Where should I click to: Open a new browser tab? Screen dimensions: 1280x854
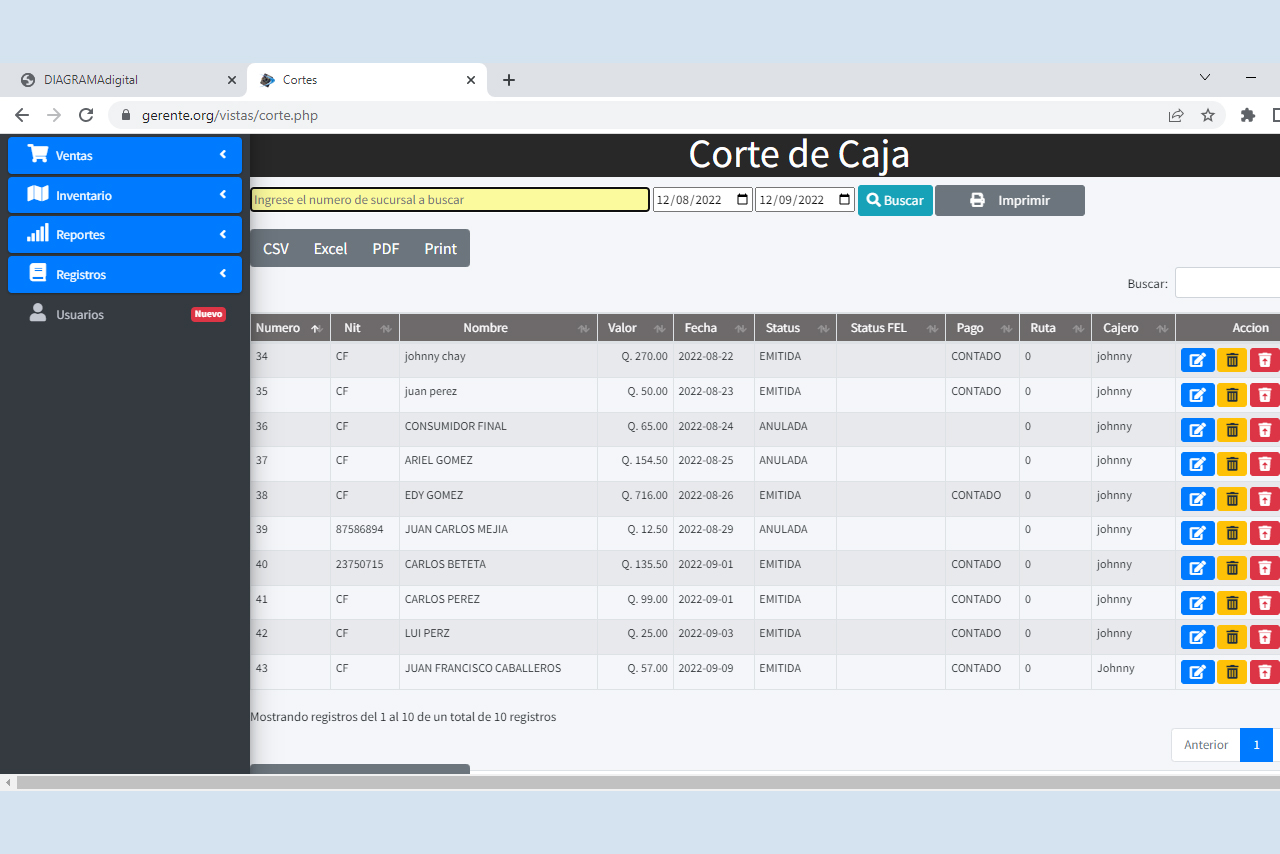click(x=509, y=80)
